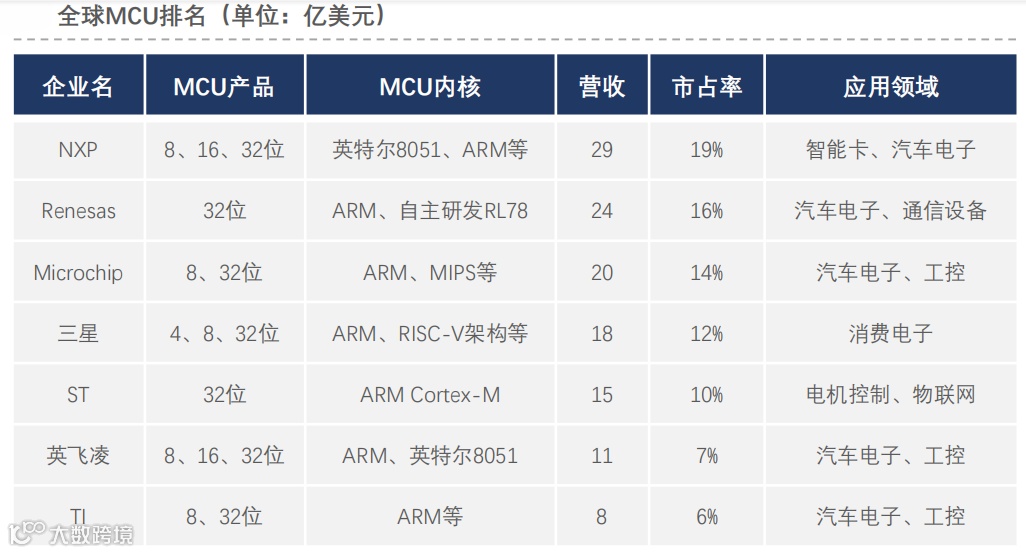Select the market share 6%
Viewport: 1026px width, 553px height.
[x=707, y=517]
